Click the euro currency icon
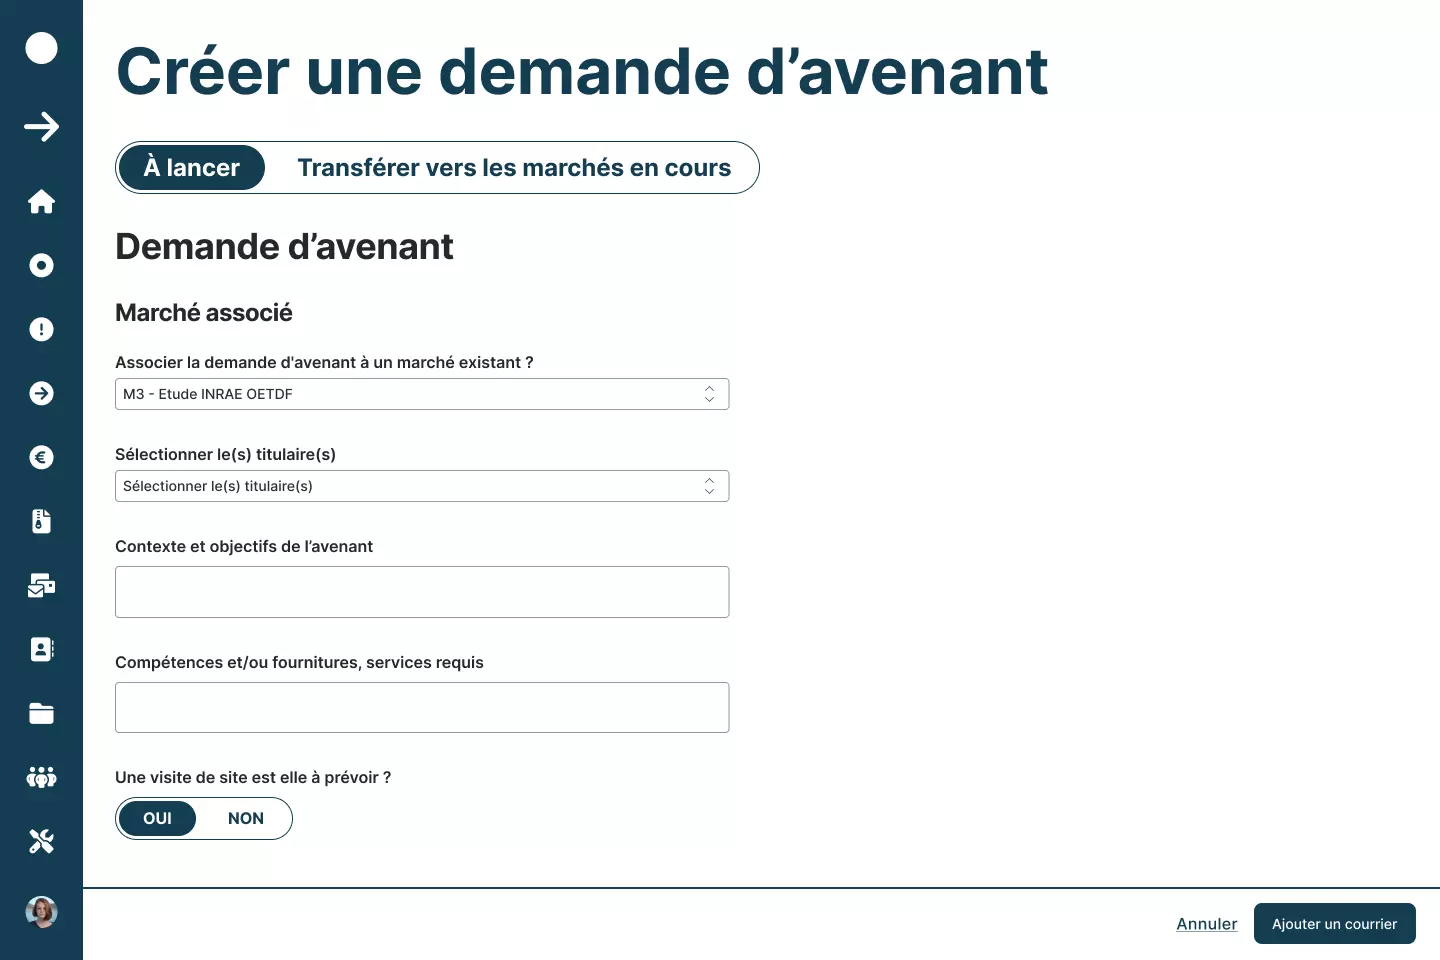This screenshot has width=1440, height=960. [41, 458]
